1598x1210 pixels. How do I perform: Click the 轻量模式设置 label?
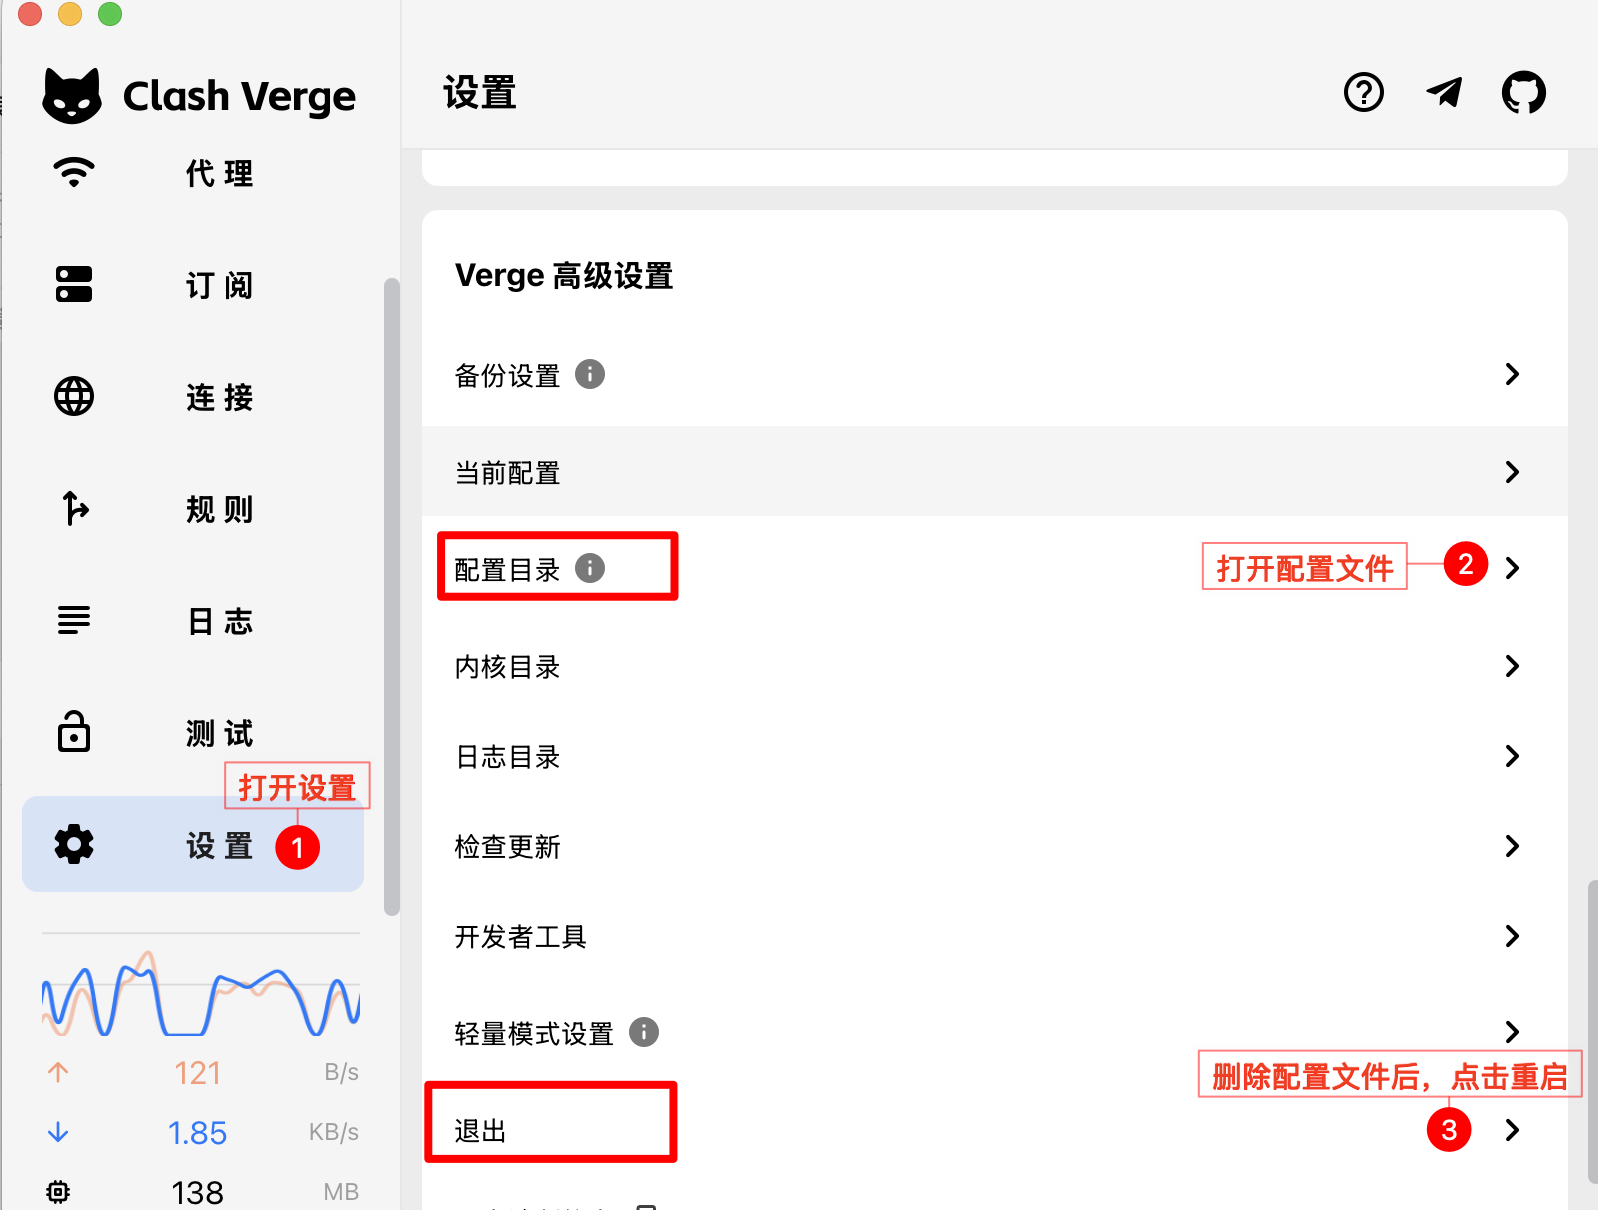(534, 1033)
